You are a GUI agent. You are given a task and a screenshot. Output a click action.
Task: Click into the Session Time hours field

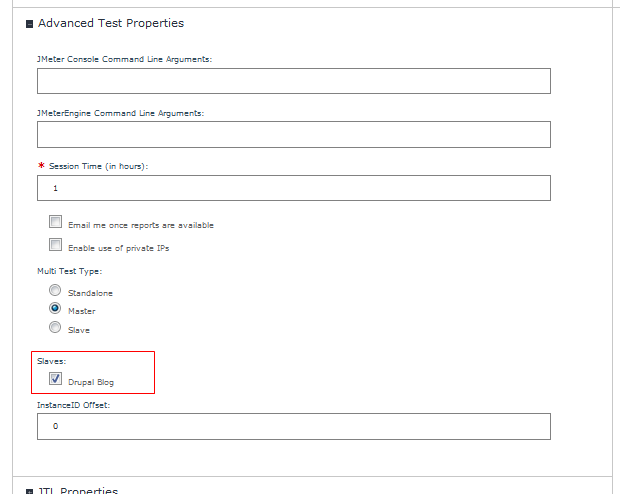tap(294, 188)
